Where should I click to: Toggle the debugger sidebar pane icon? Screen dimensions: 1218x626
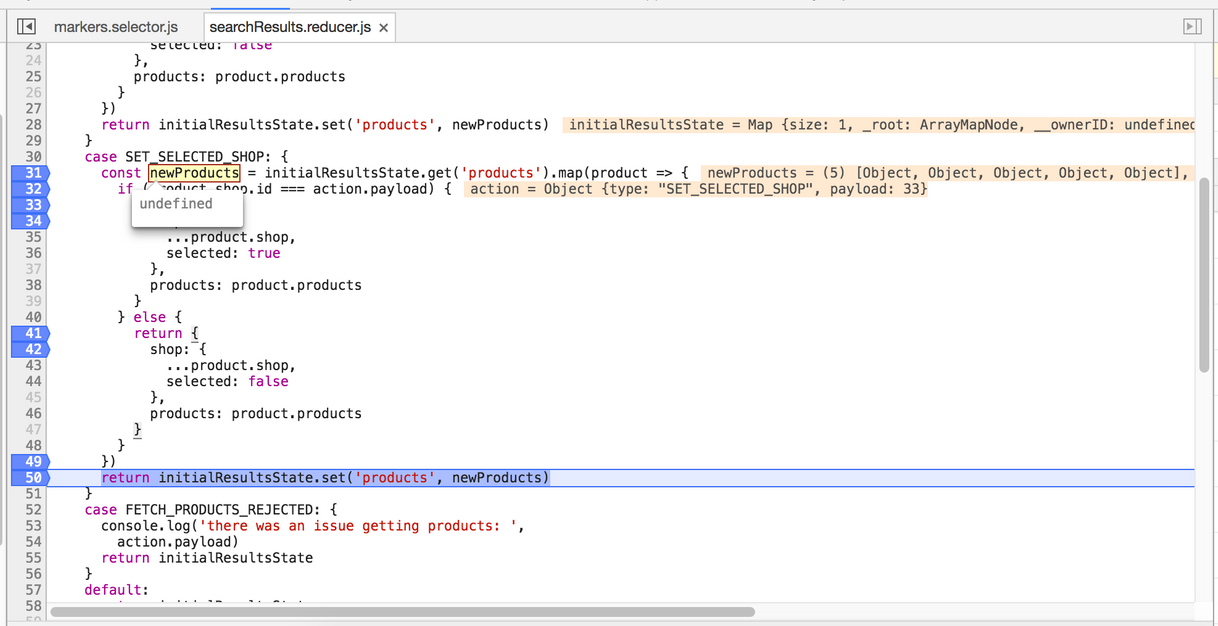tap(1192, 27)
